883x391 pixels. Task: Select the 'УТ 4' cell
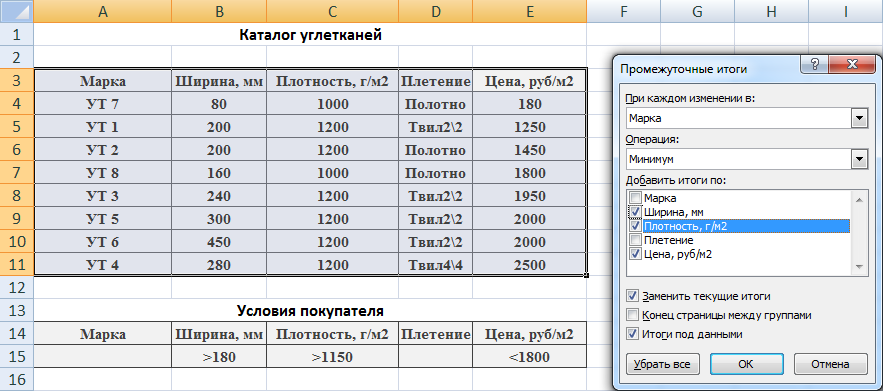102,265
